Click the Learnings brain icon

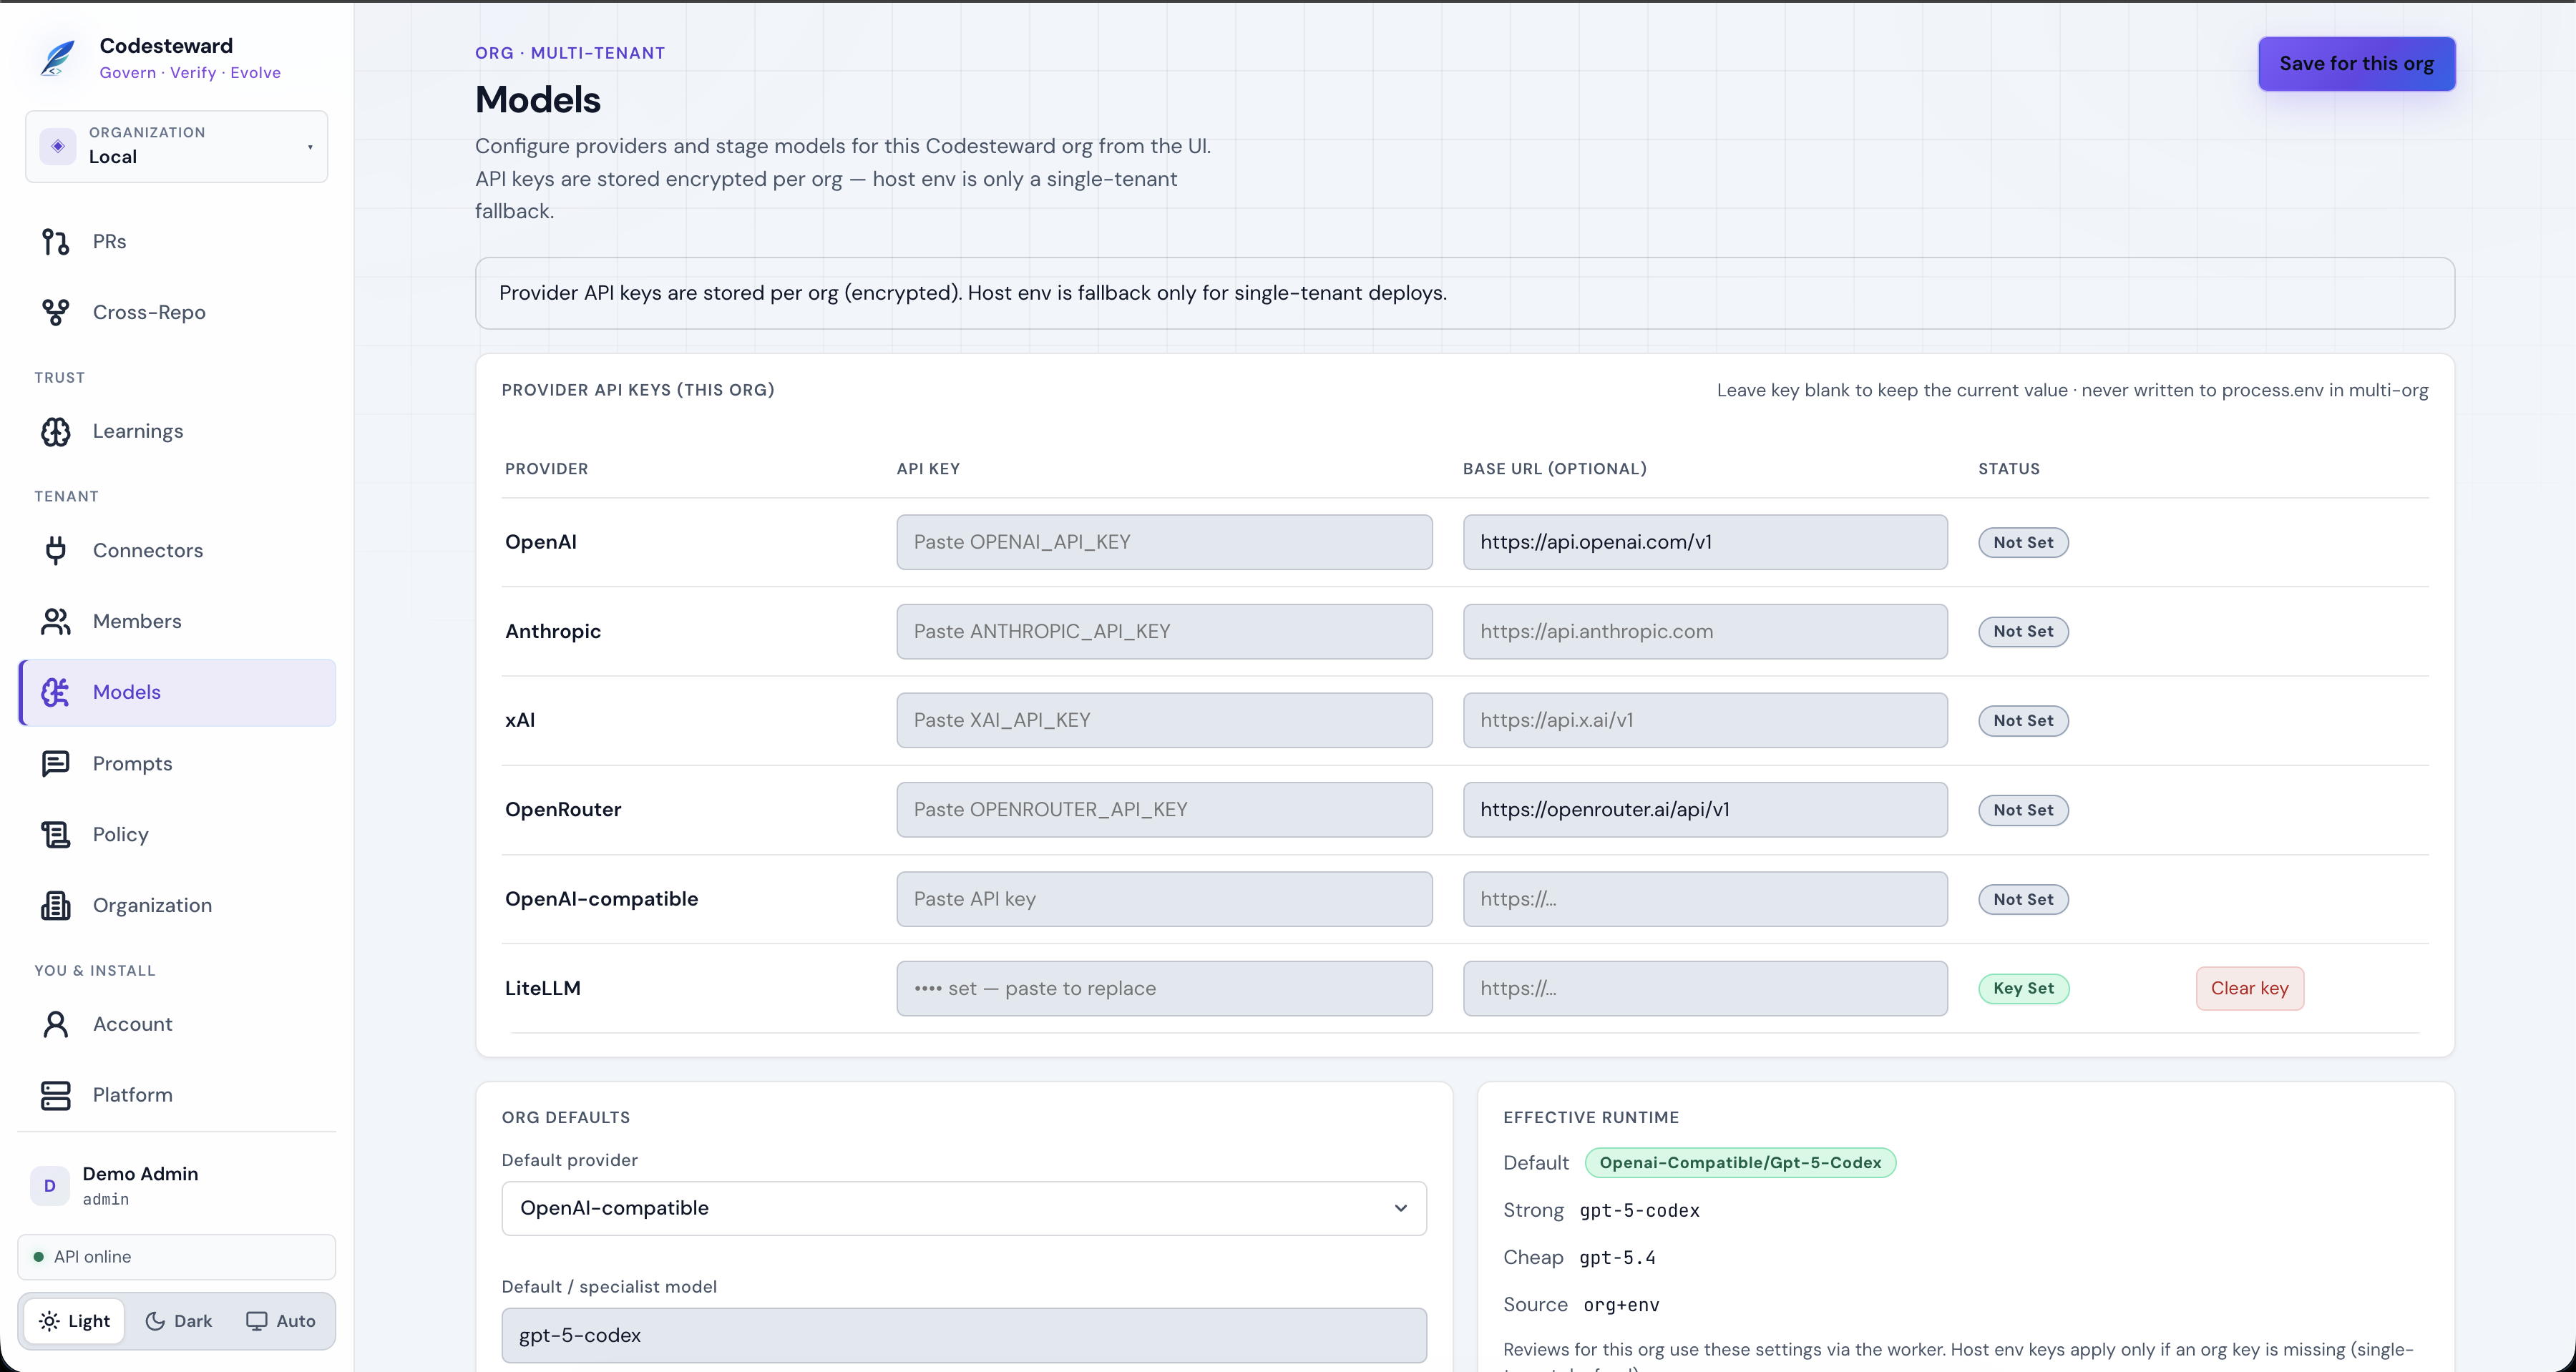(x=56, y=432)
